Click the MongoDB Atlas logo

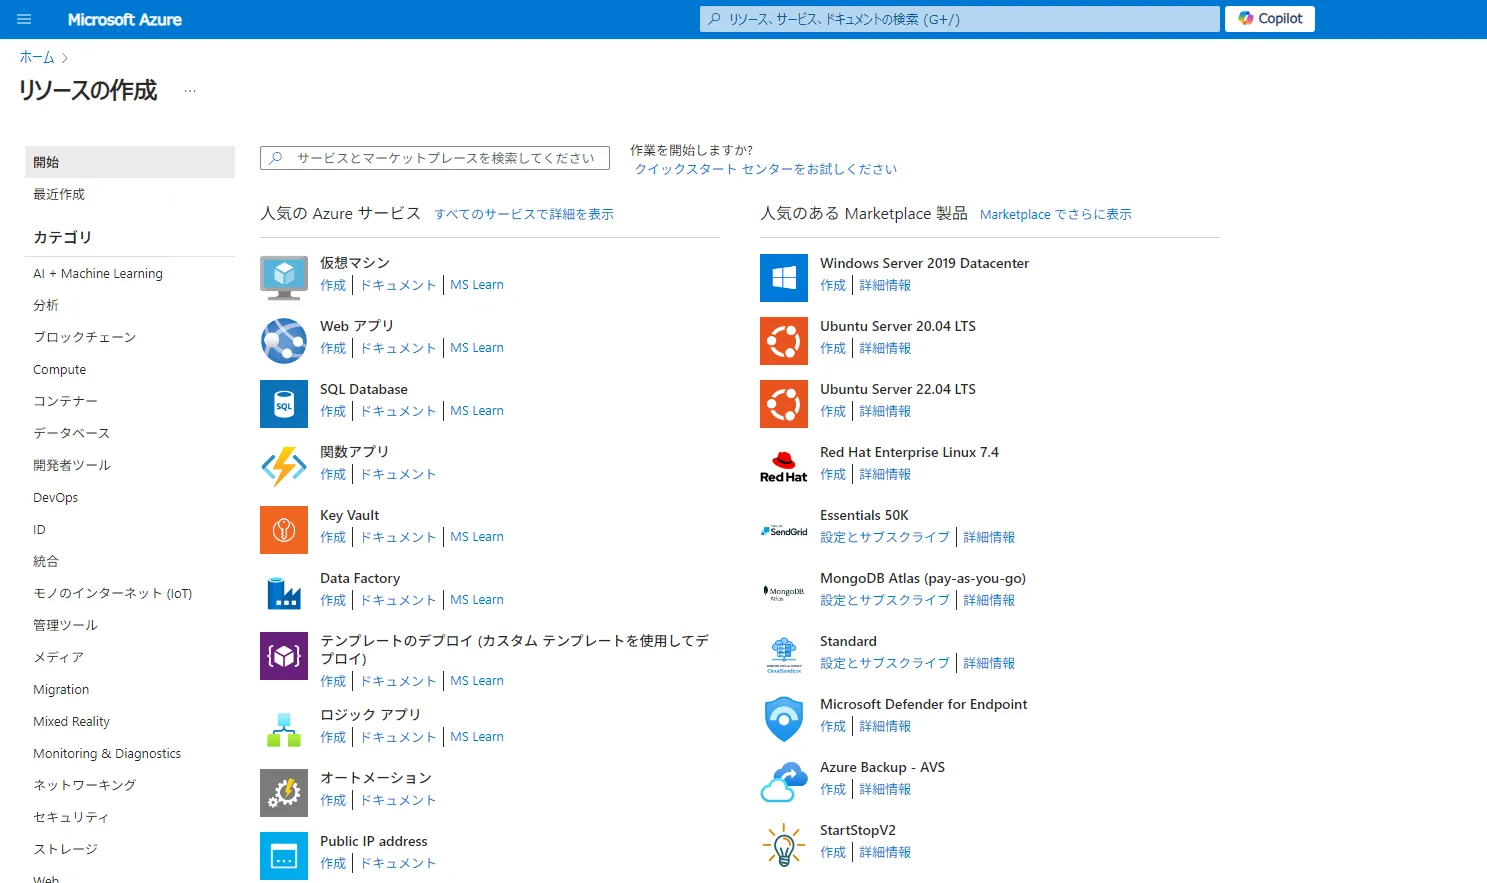pos(784,593)
